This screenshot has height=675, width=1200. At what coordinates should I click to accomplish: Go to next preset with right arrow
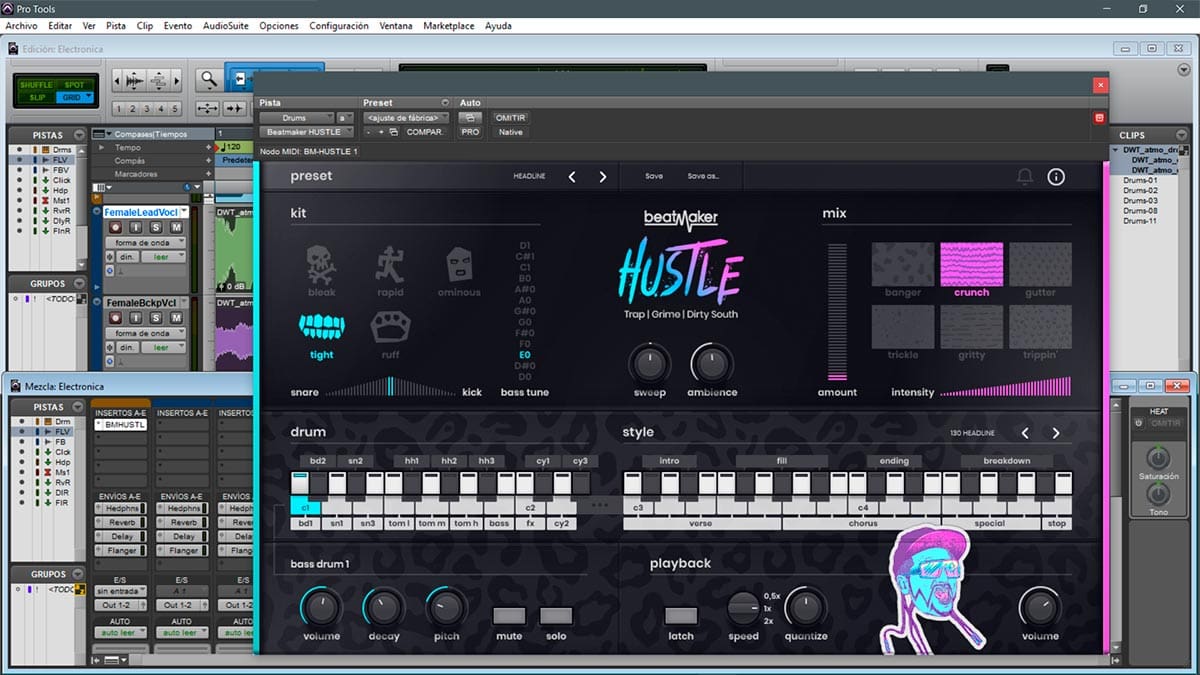click(603, 177)
